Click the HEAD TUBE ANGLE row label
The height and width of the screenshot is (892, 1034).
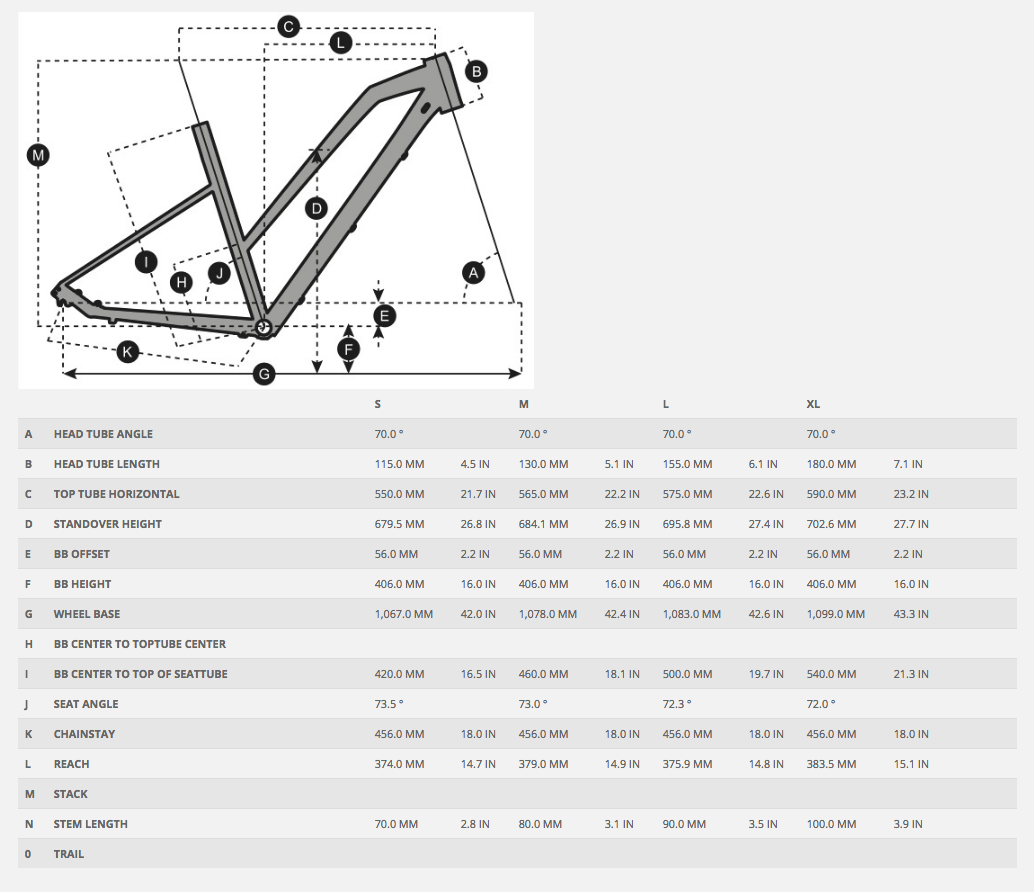pos(103,434)
